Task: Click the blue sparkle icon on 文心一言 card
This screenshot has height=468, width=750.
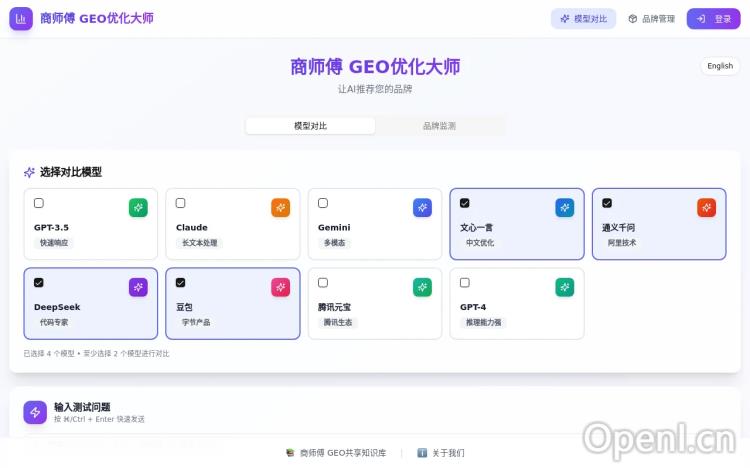Action: click(564, 208)
